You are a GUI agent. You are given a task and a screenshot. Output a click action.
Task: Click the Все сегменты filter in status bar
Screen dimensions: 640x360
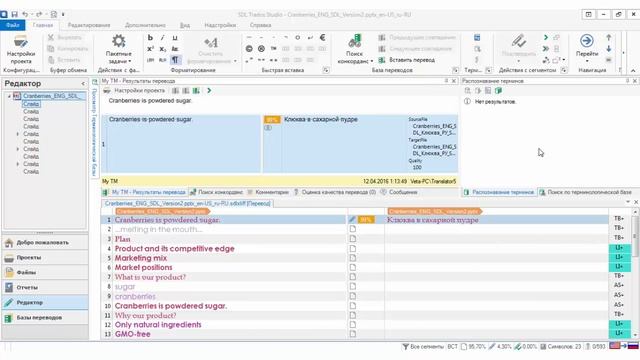(423, 347)
